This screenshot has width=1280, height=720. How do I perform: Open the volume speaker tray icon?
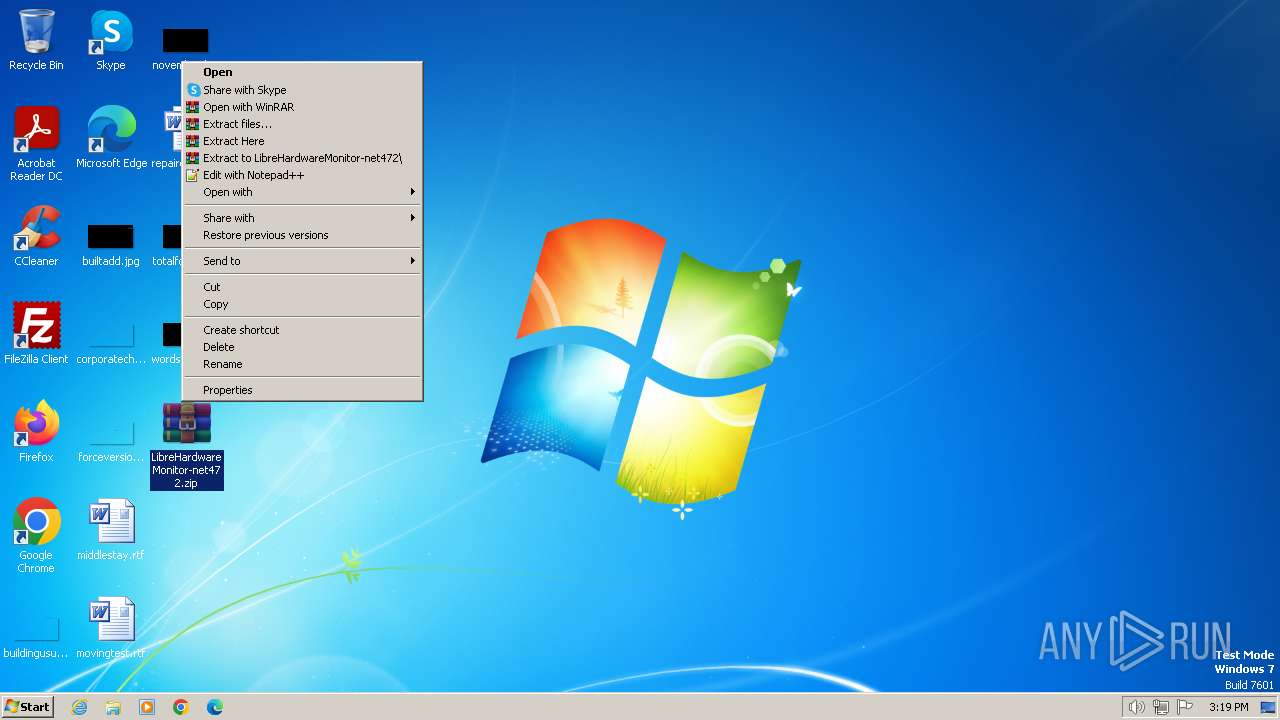coord(1136,707)
